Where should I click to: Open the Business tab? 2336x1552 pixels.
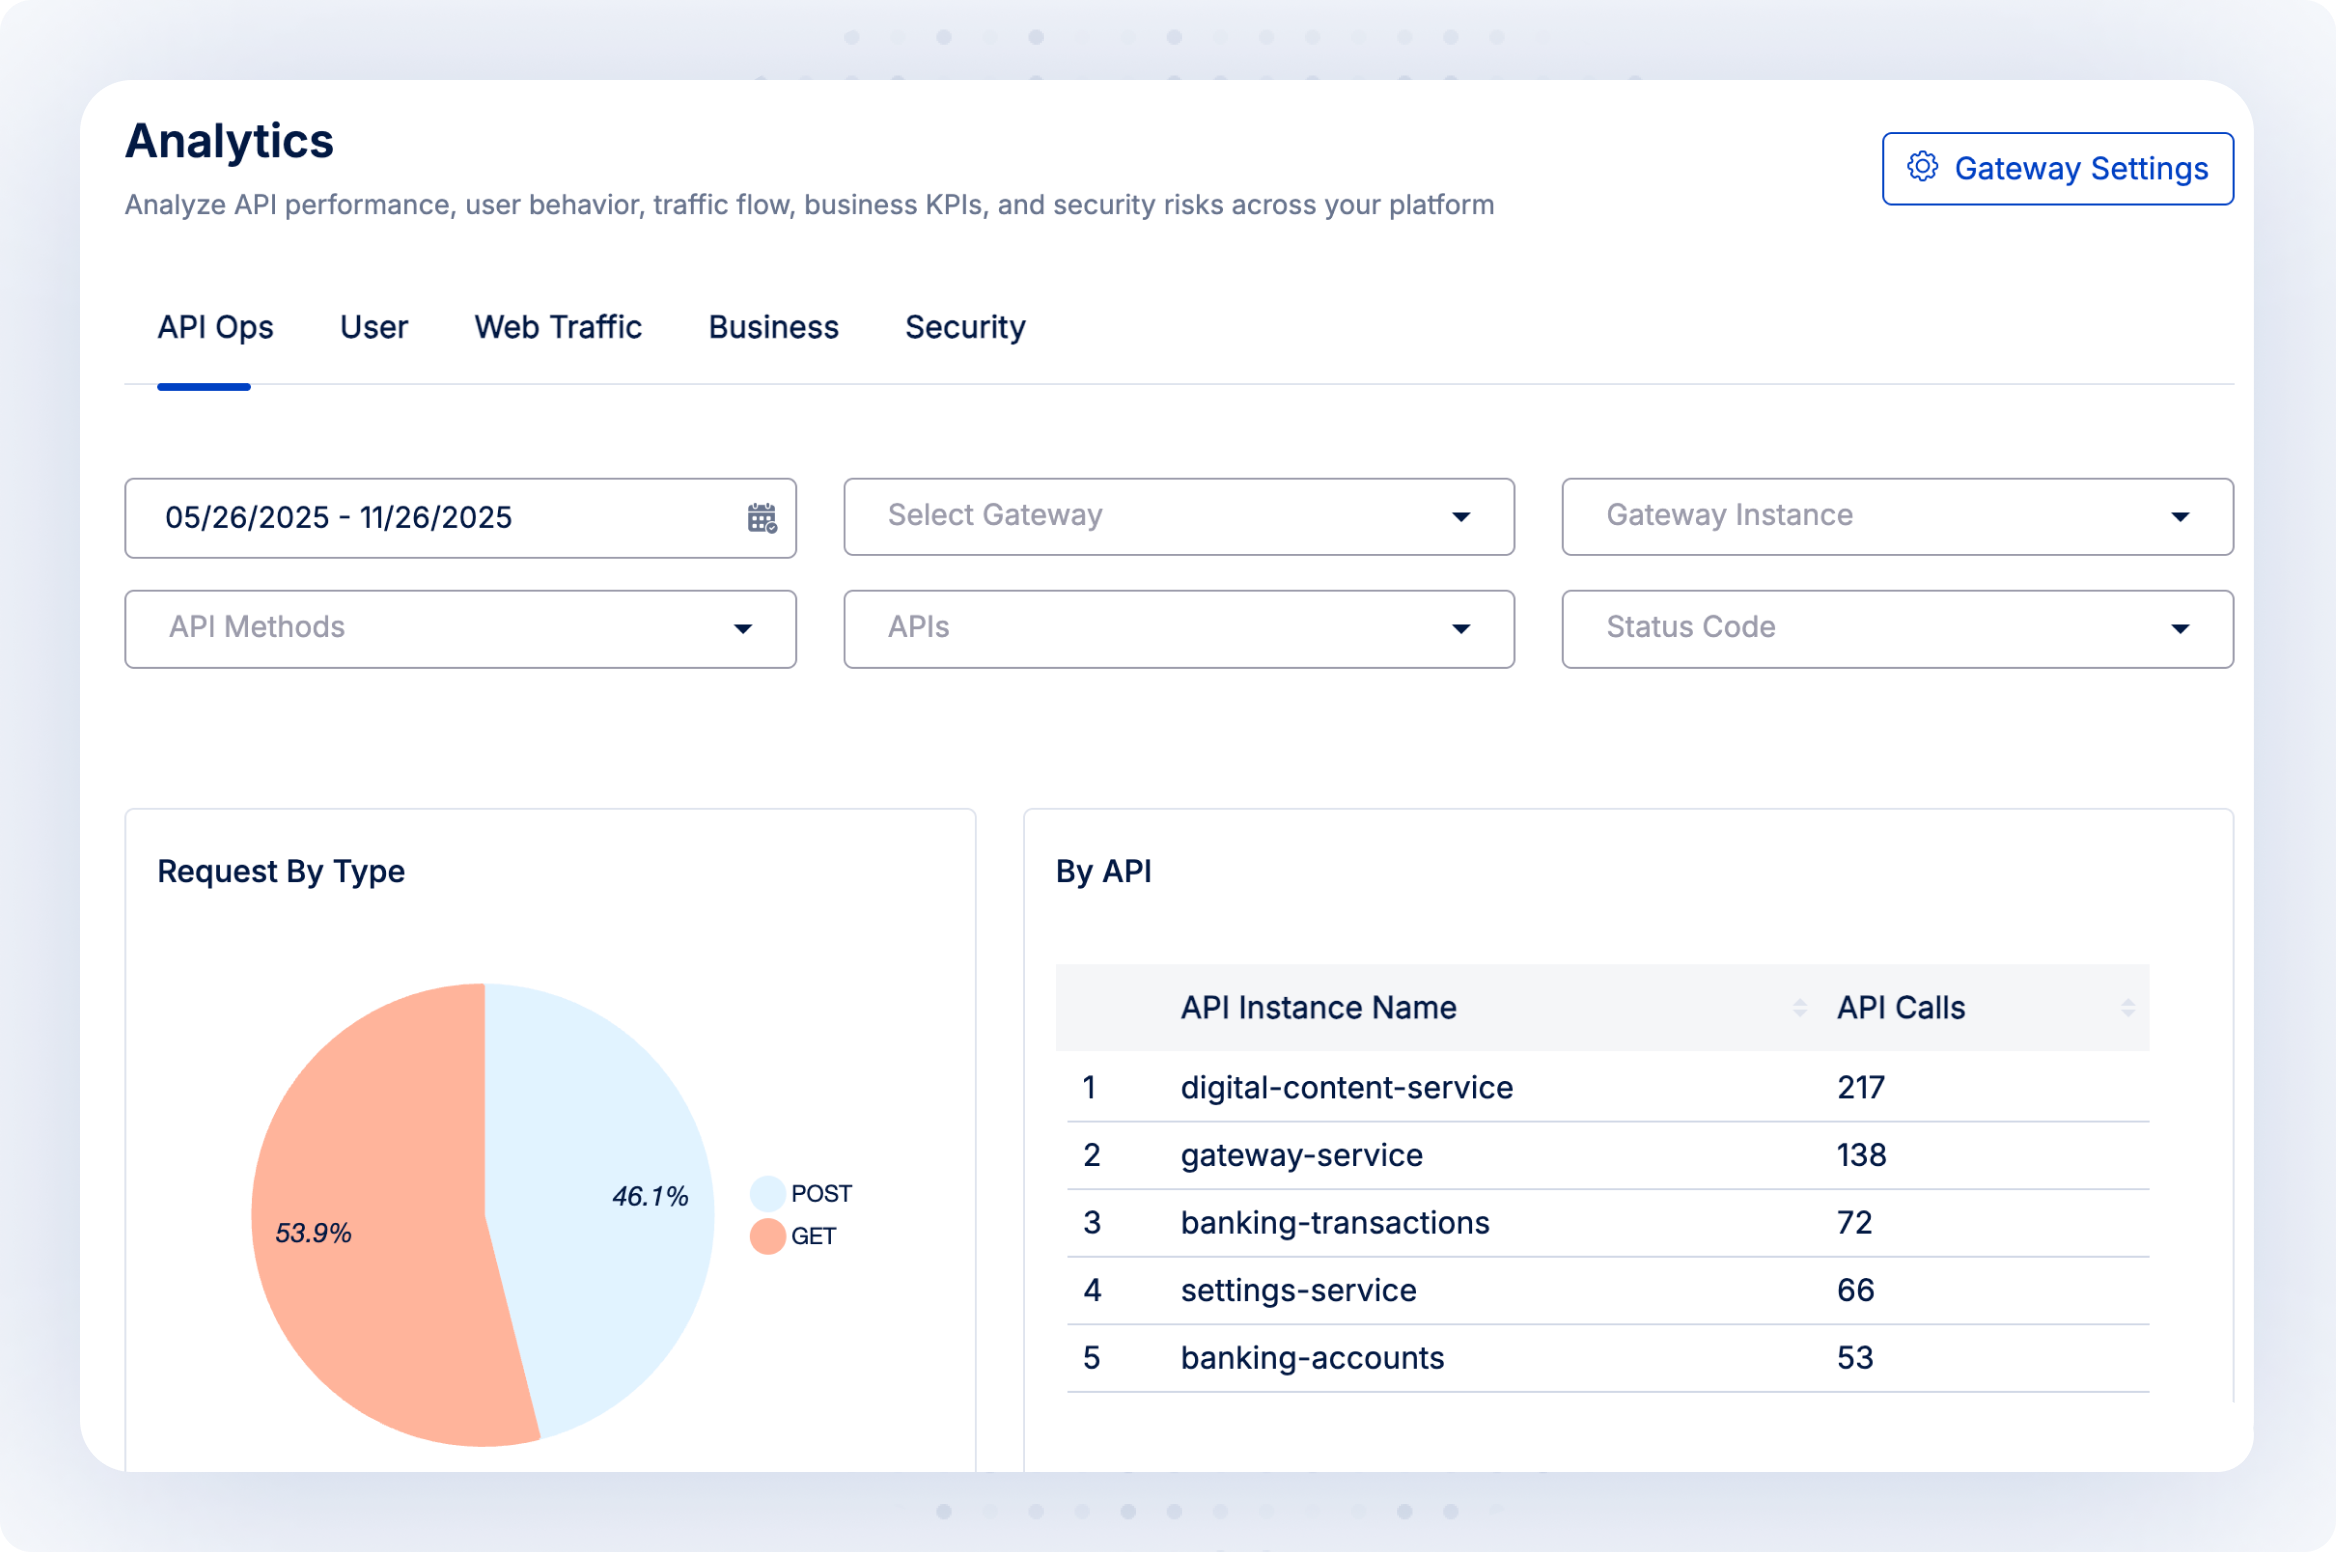[773, 327]
